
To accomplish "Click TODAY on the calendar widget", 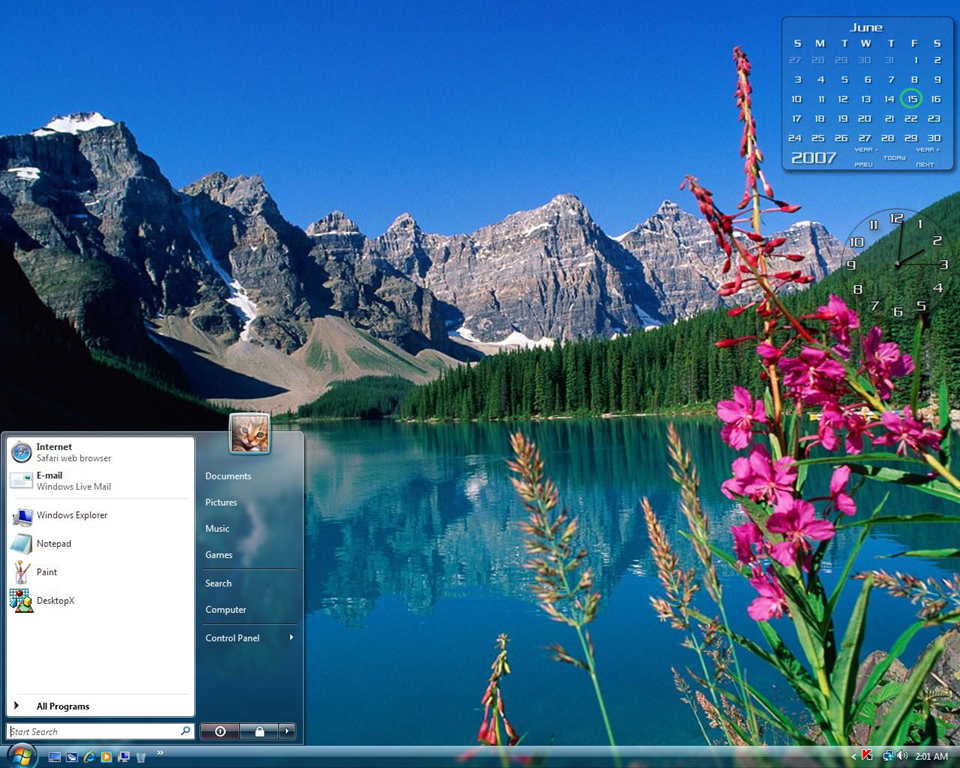I will (894, 157).
